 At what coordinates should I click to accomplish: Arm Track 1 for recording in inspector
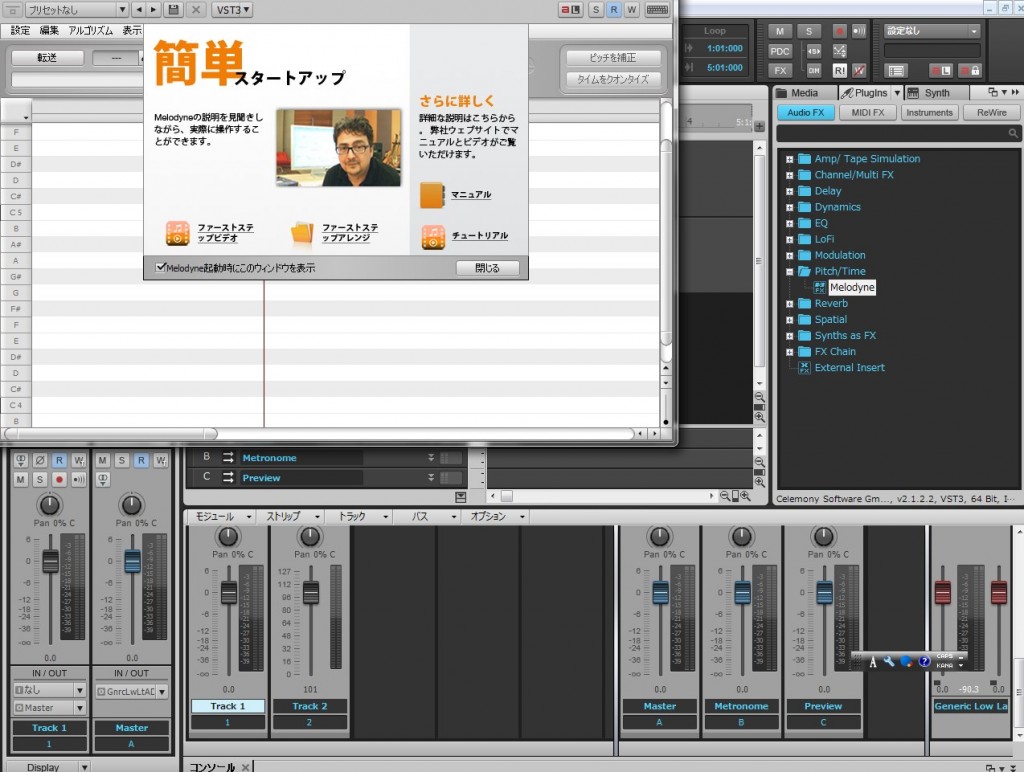click(x=59, y=479)
